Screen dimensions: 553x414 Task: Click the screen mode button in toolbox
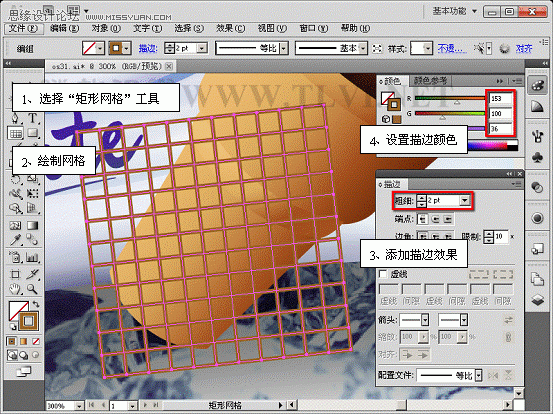coord(24,371)
